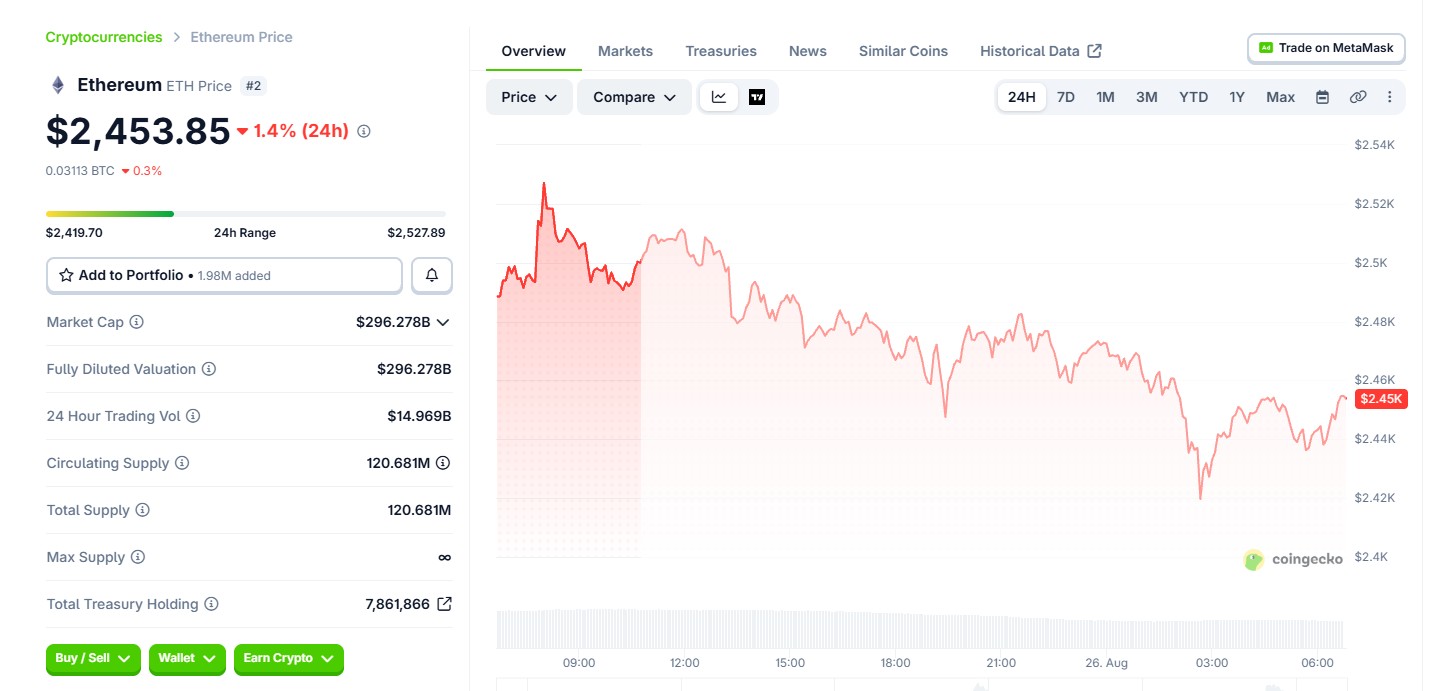Click the 24h Range progress bar
Screen dimensions: 1429x691
click(246, 213)
